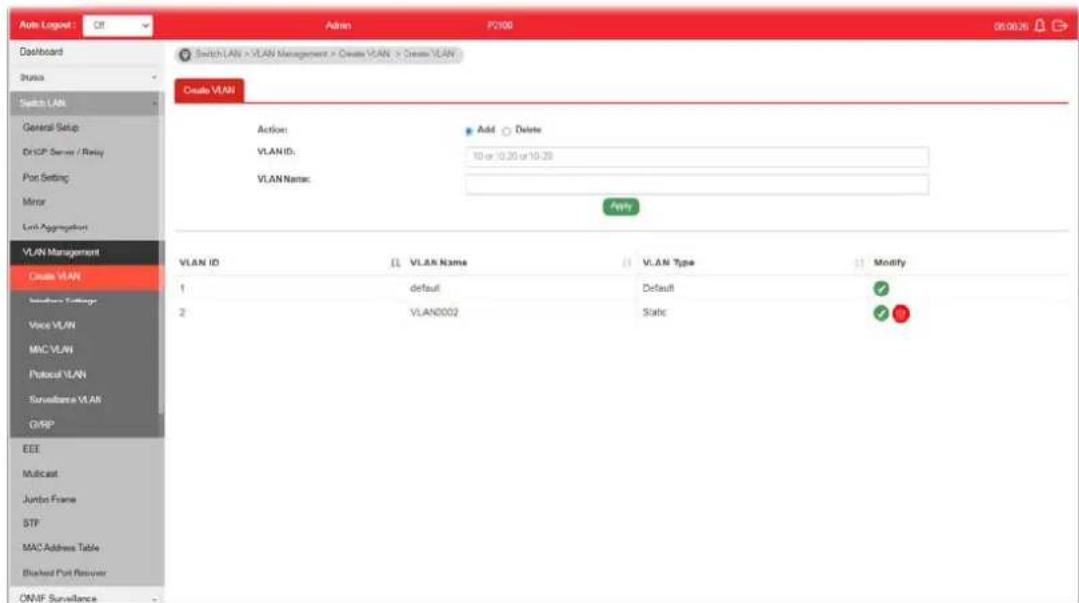Collapse the VLAN Management submenu

pyautogui.click(x=86, y=253)
